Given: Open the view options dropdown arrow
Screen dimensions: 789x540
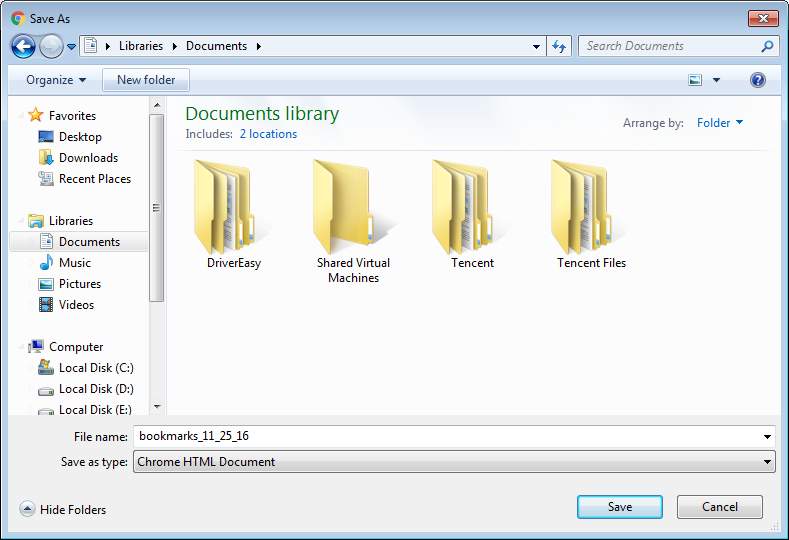Looking at the screenshot, I should (x=716, y=80).
